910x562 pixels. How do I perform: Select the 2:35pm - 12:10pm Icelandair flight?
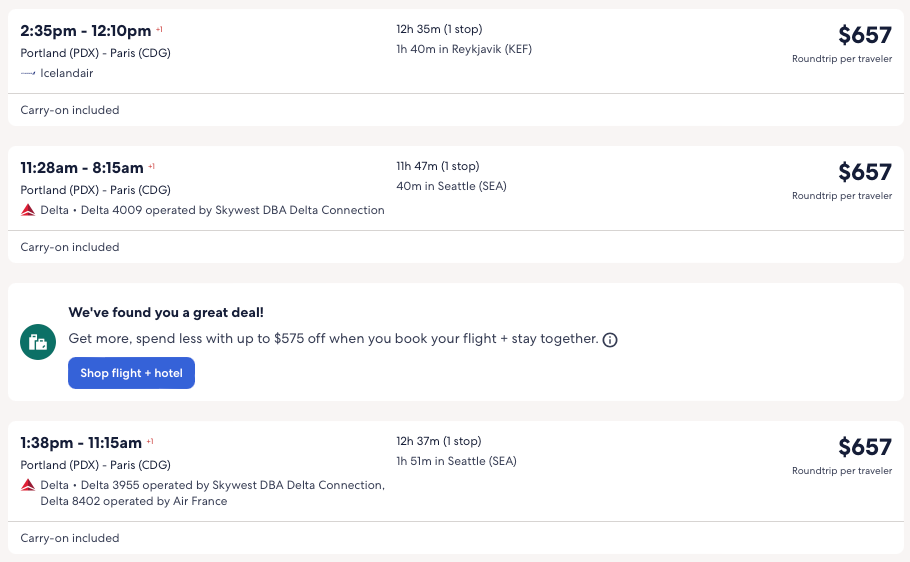(86, 31)
